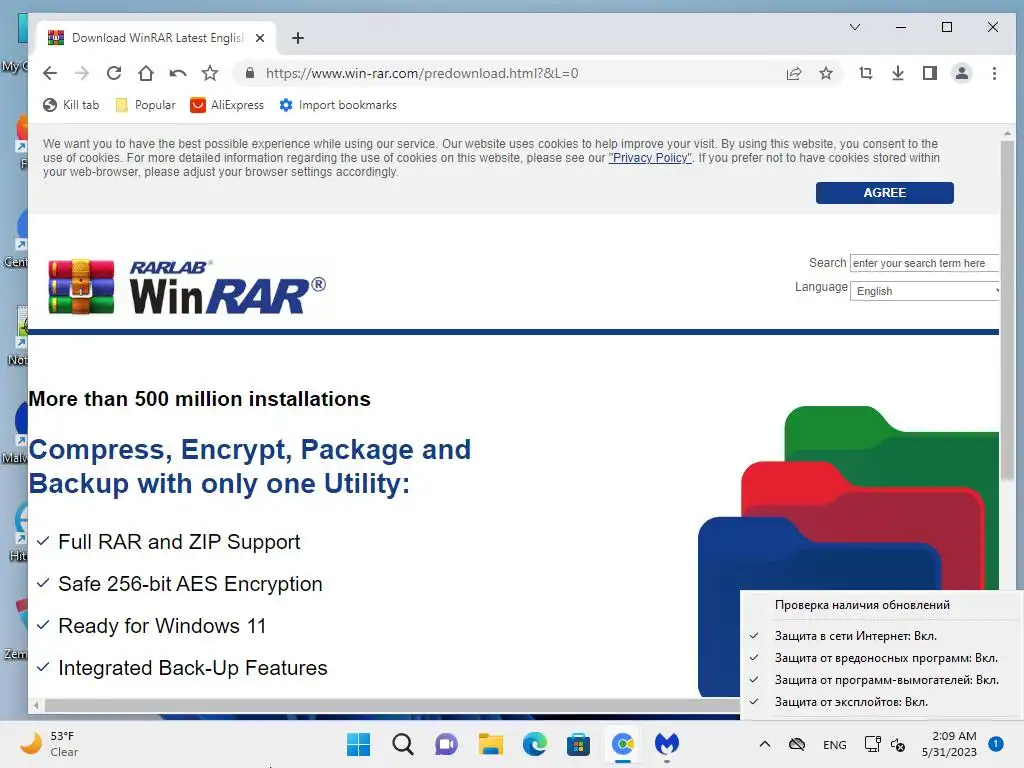
Task: Click the vertical page scrollbar
Action: click(1008, 310)
